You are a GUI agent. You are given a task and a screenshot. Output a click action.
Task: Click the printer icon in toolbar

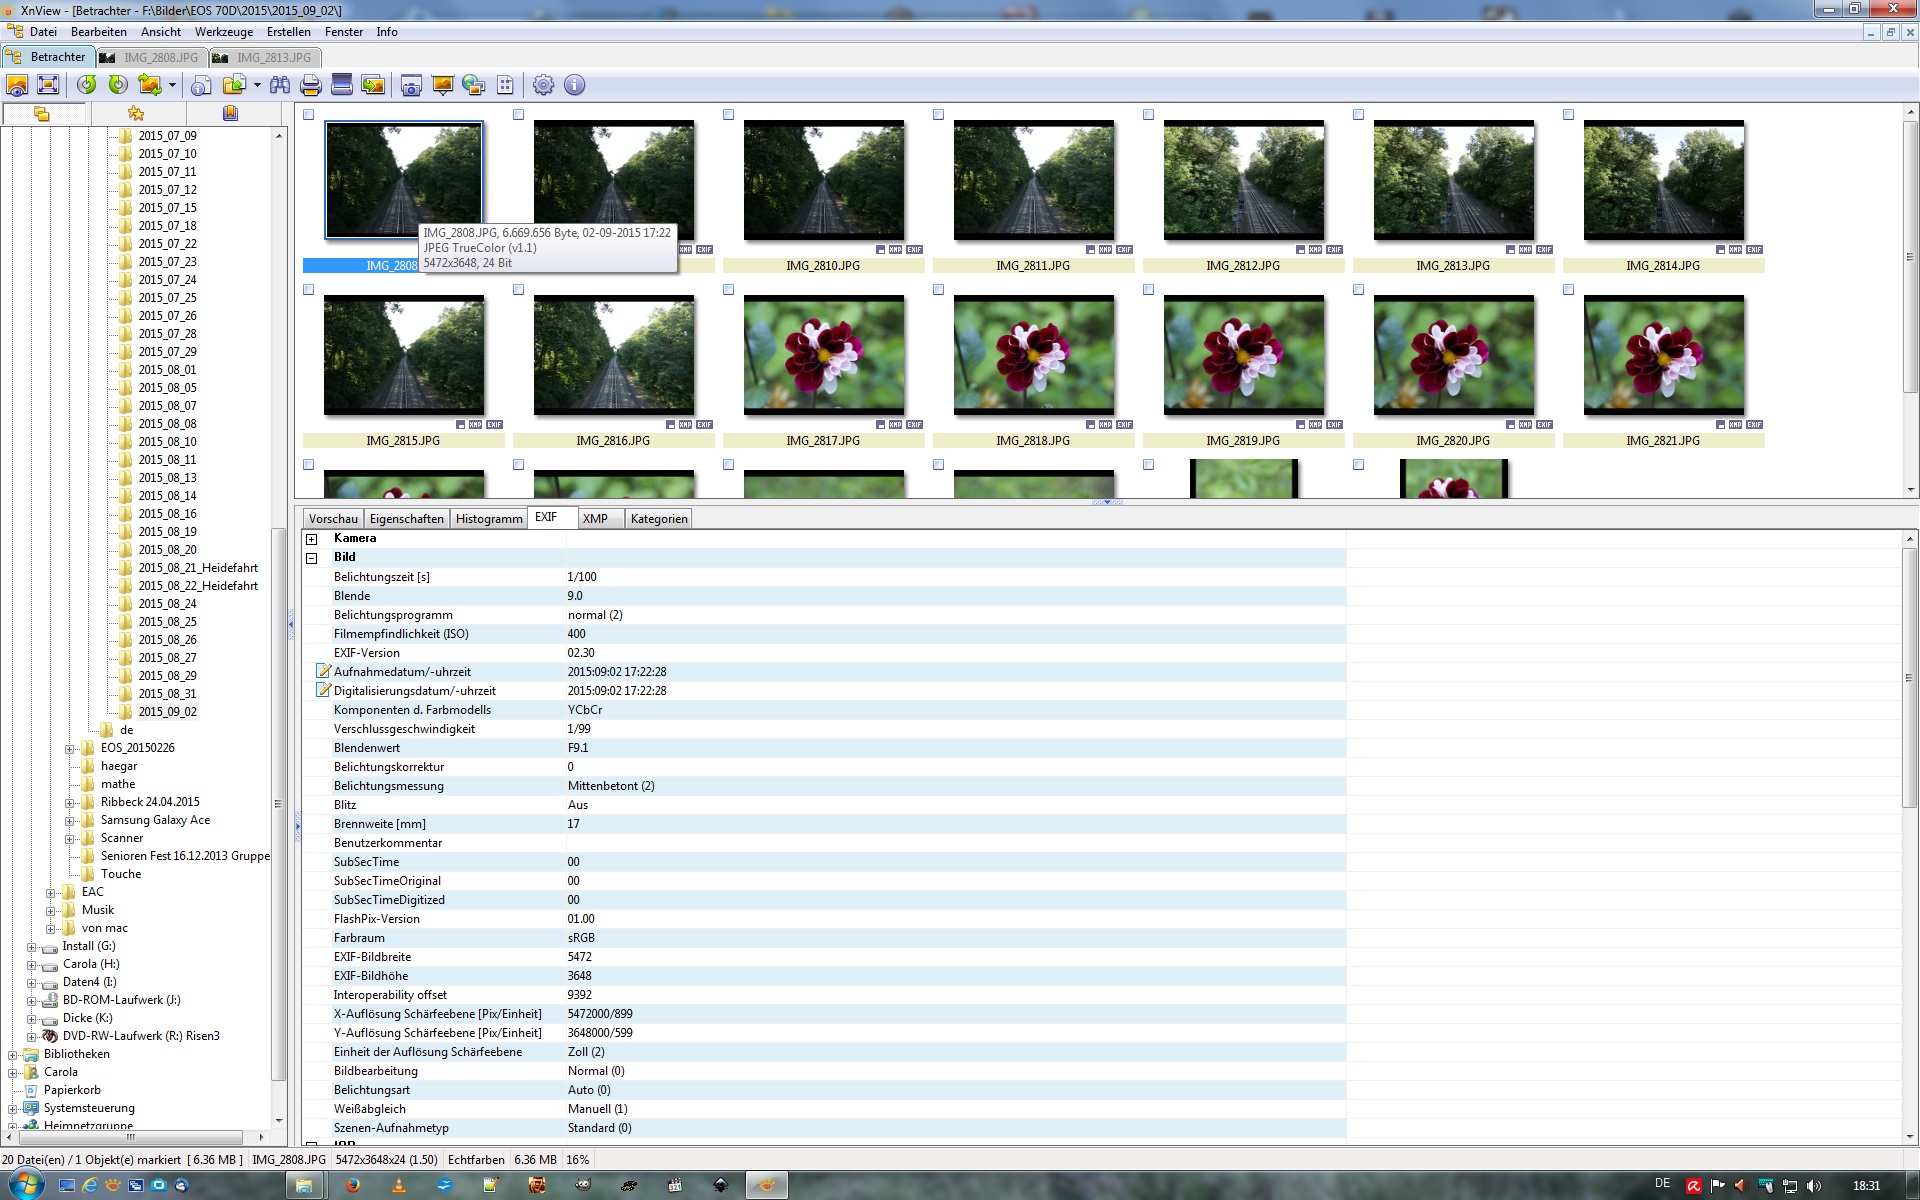point(311,86)
